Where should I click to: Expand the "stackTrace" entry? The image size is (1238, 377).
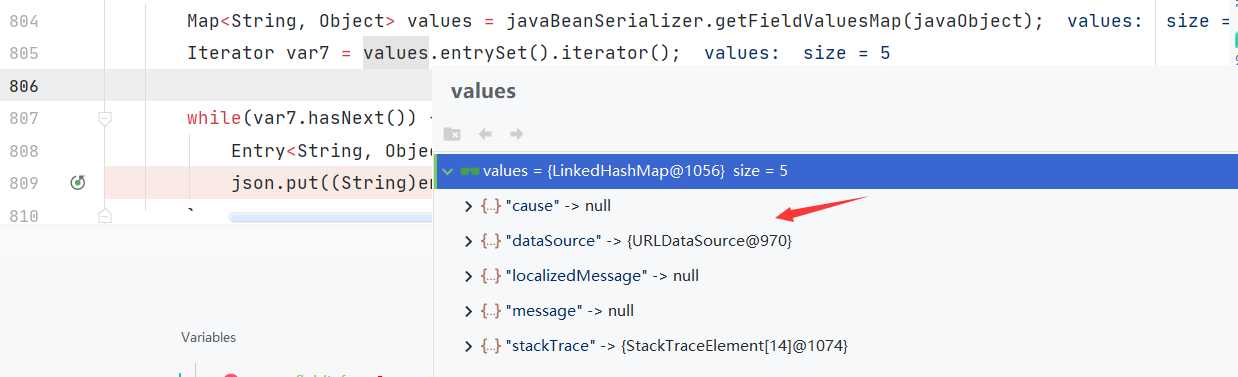468,346
